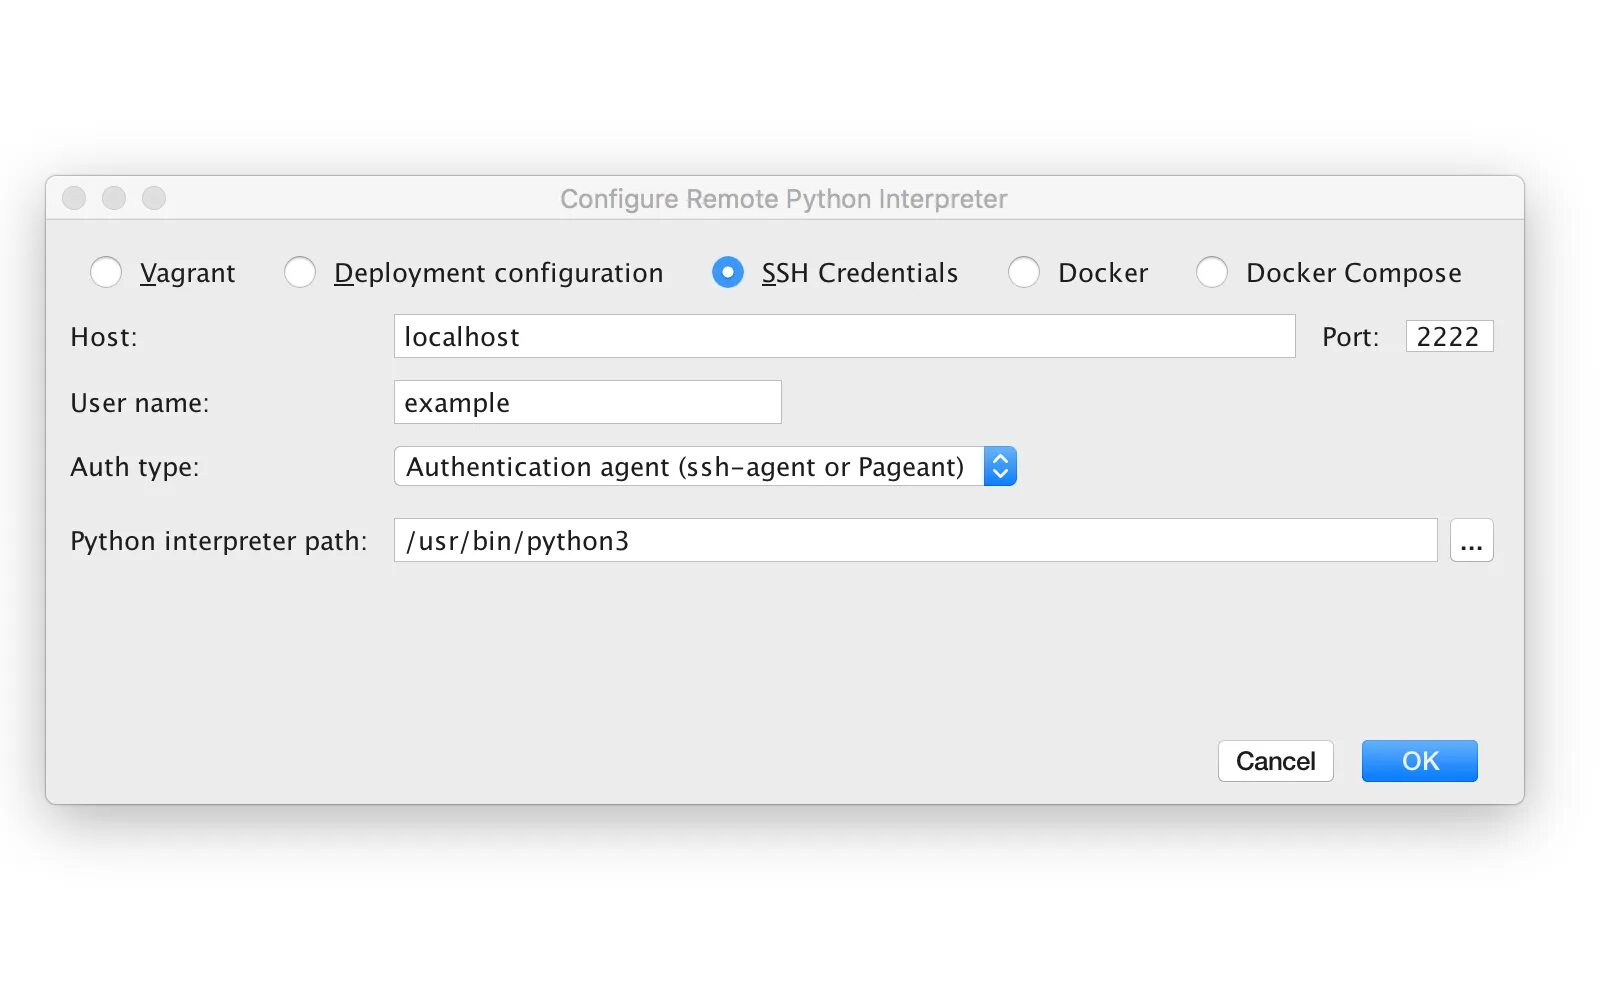The width and height of the screenshot is (1600, 1000).
Task: Click the Python interpreter path label
Action: [x=219, y=541]
